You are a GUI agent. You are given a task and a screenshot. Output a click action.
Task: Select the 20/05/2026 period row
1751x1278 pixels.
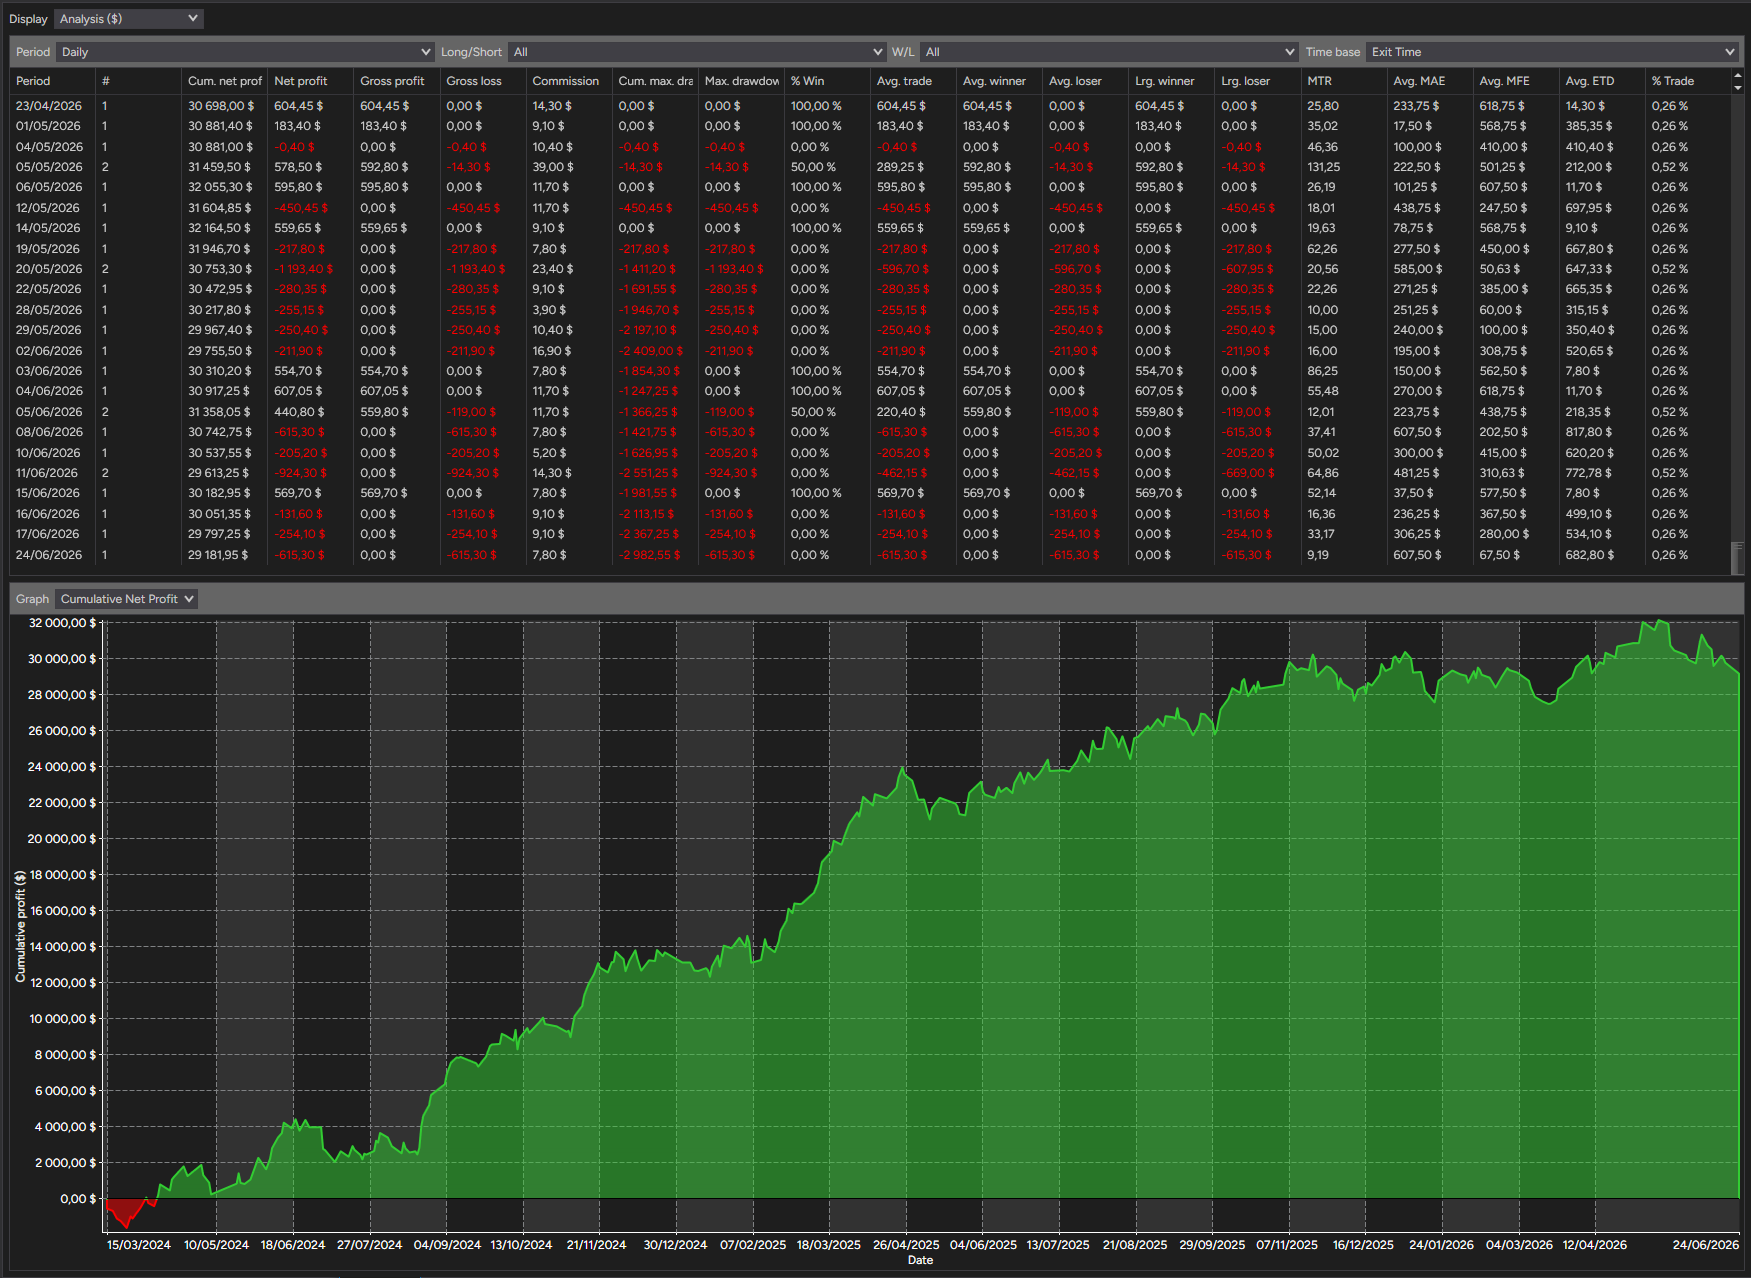[870, 269]
